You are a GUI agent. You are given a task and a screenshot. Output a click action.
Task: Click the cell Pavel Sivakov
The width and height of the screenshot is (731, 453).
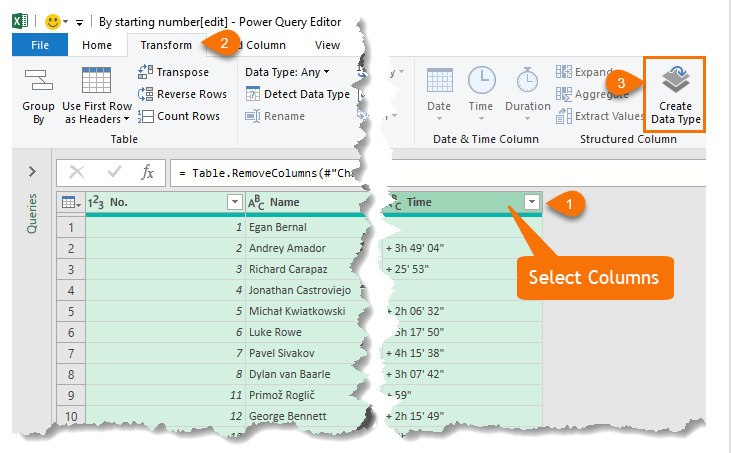[x=305, y=353]
